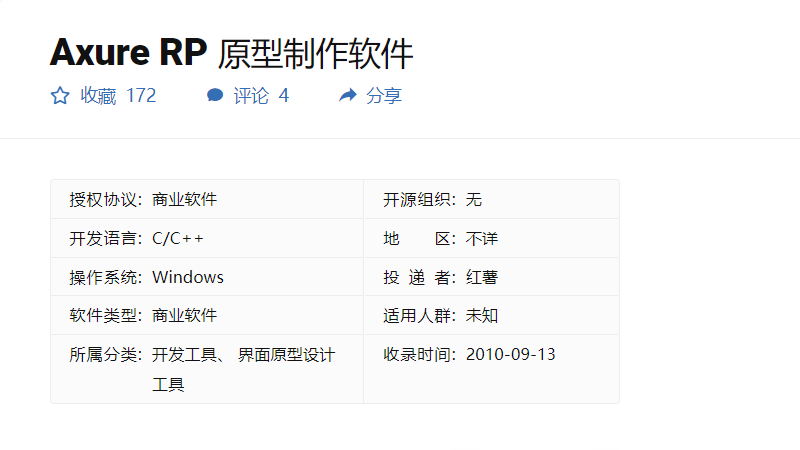Open the 开发工具 category link
The height and width of the screenshot is (450, 800).
tap(184, 355)
